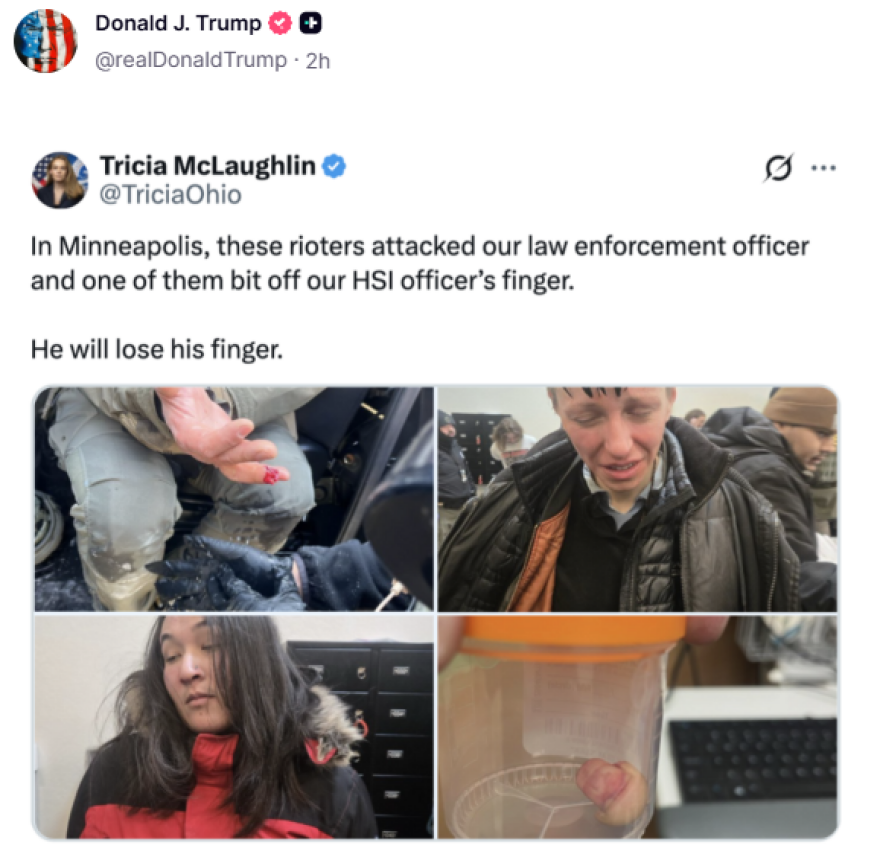Click the tweet text about Minneapolis rioters
This screenshot has width=880, height=863.
(420, 263)
